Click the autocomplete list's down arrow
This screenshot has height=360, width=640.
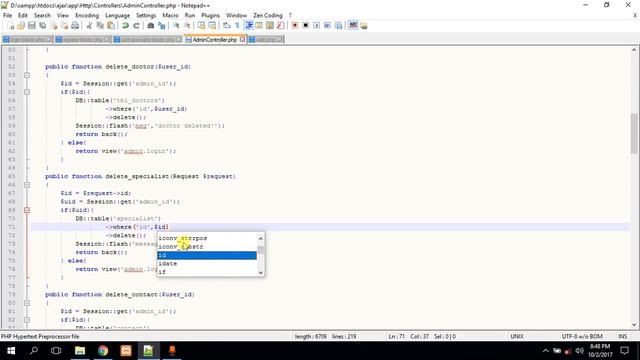pos(261,272)
